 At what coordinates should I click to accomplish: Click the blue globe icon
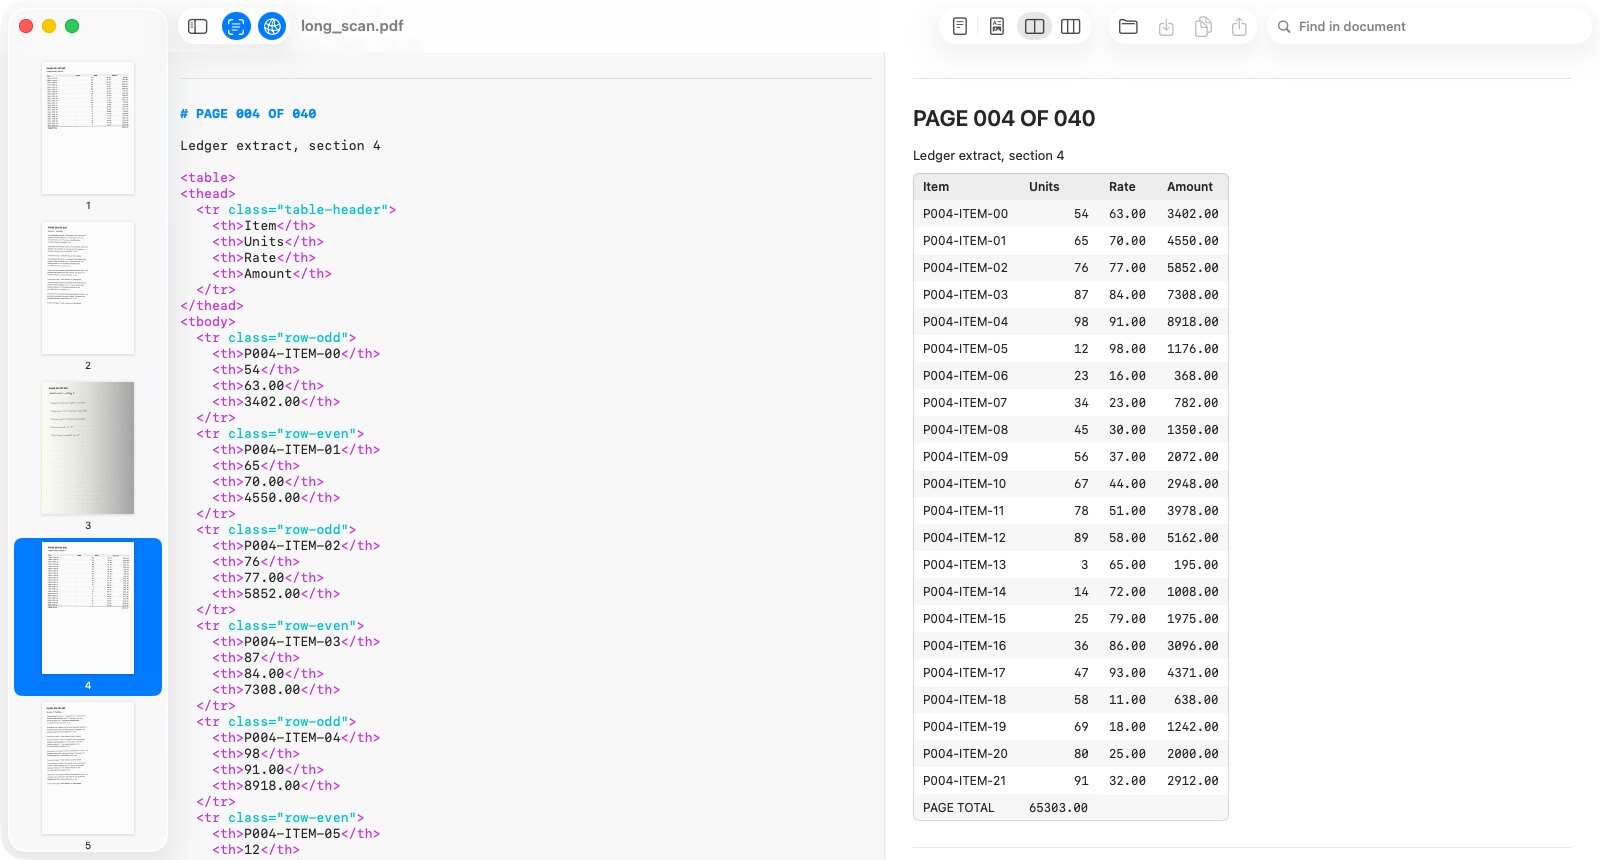[272, 26]
